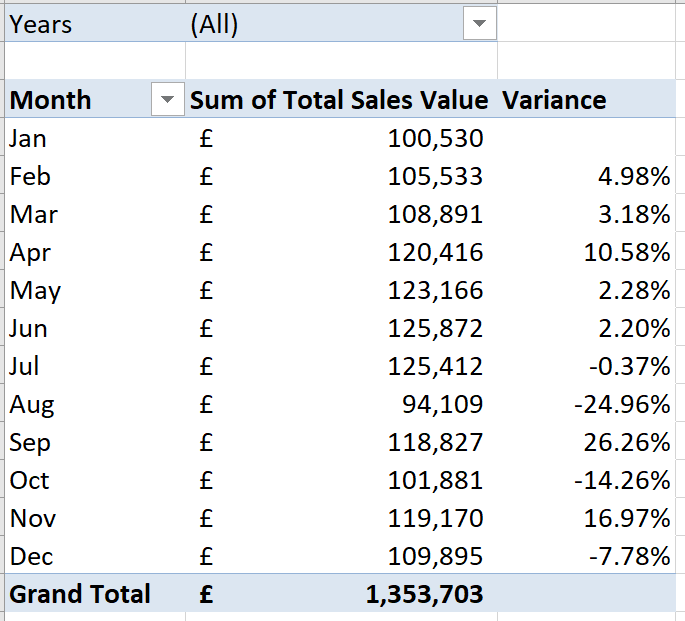Select the Jun row label
The height and width of the screenshot is (621, 685).
[28, 329]
